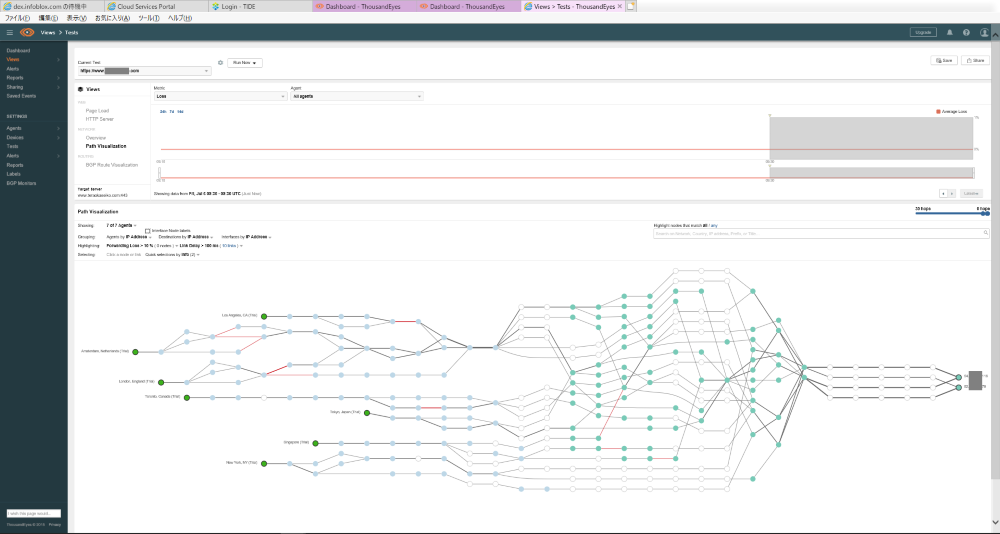The image size is (1000, 534).
Task: Expand the Sharing sidebar submenu arrow
Action: 59,87
